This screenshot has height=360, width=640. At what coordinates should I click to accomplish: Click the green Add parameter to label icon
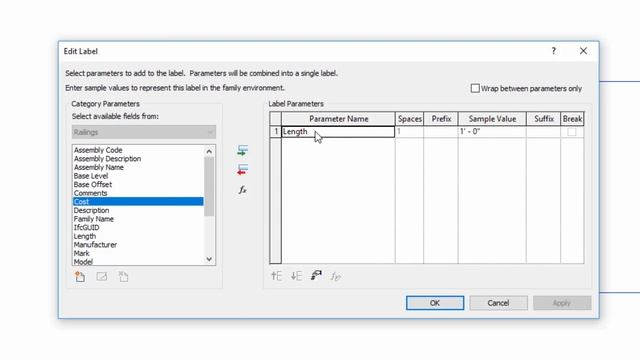[x=242, y=150]
